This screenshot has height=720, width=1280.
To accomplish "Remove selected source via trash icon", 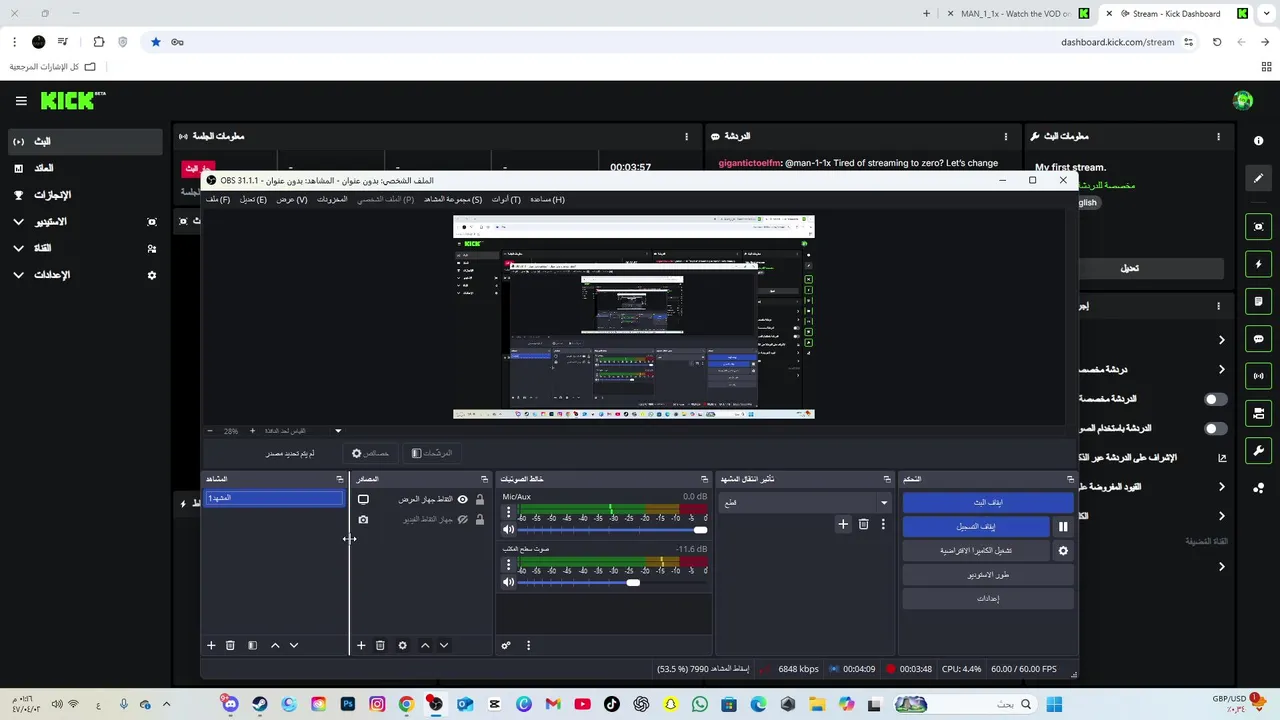I will coord(380,645).
